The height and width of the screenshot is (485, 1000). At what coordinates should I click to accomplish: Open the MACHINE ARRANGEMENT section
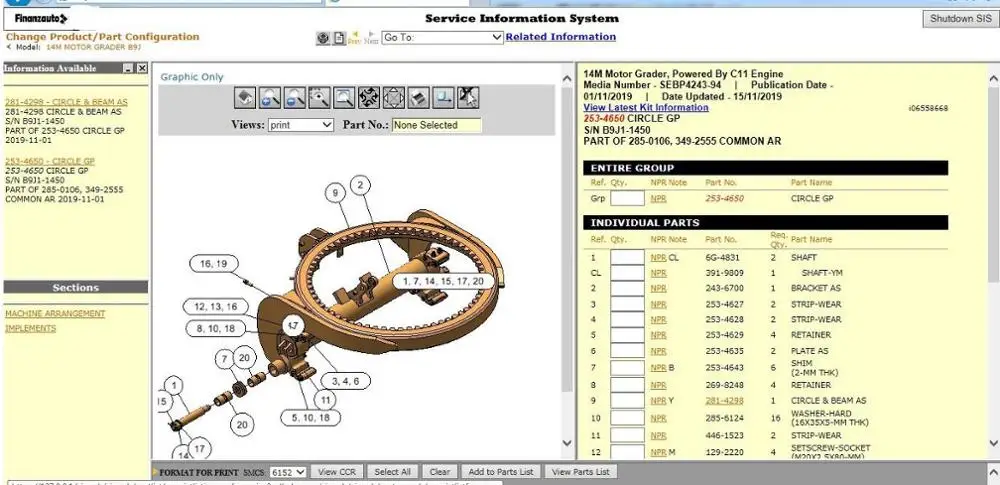[x=55, y=313]
